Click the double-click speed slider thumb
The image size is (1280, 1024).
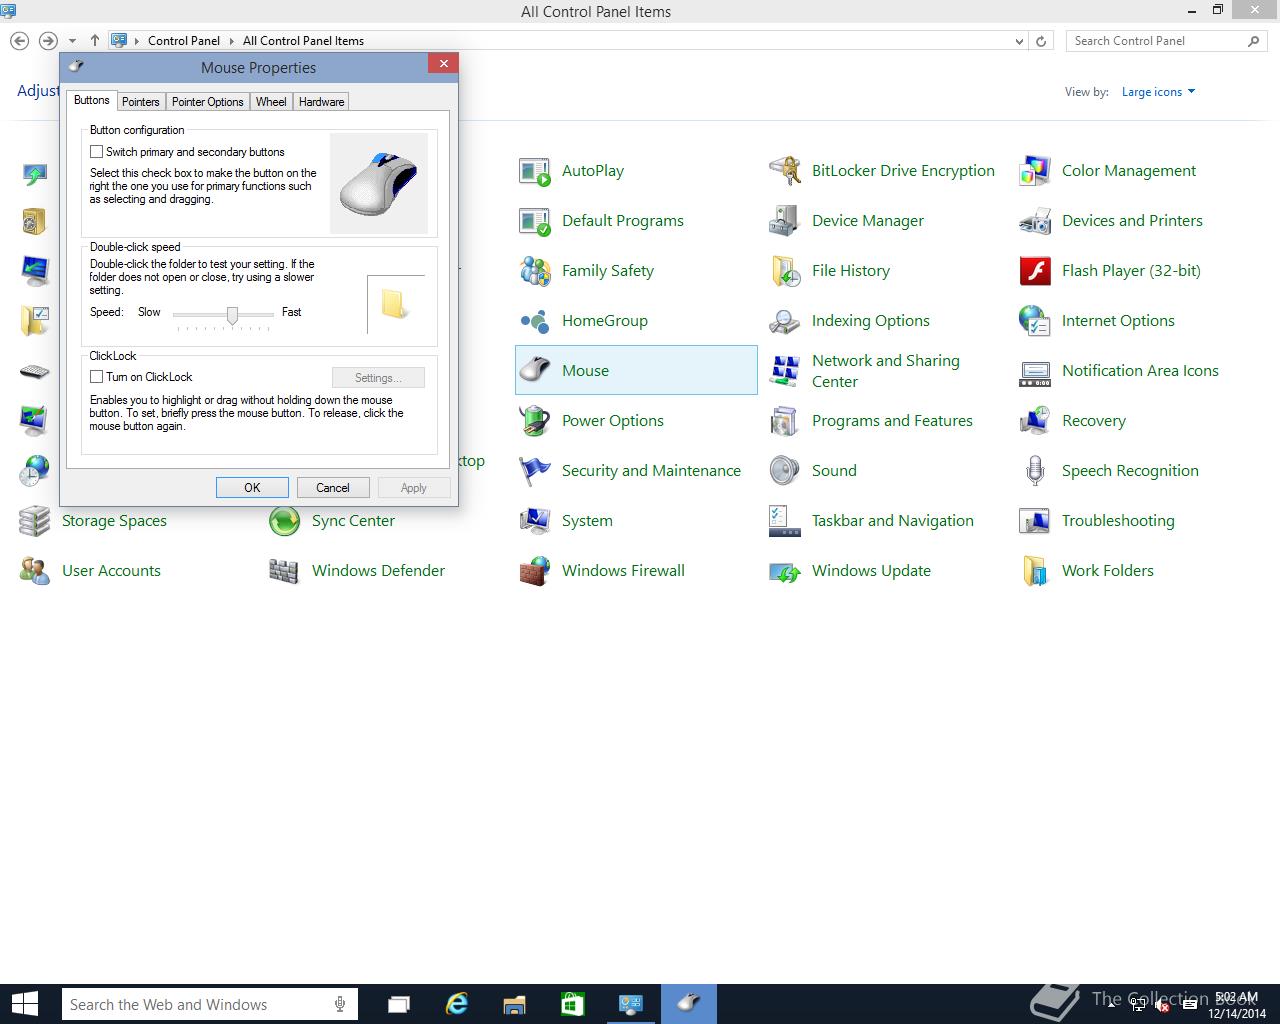232,315
